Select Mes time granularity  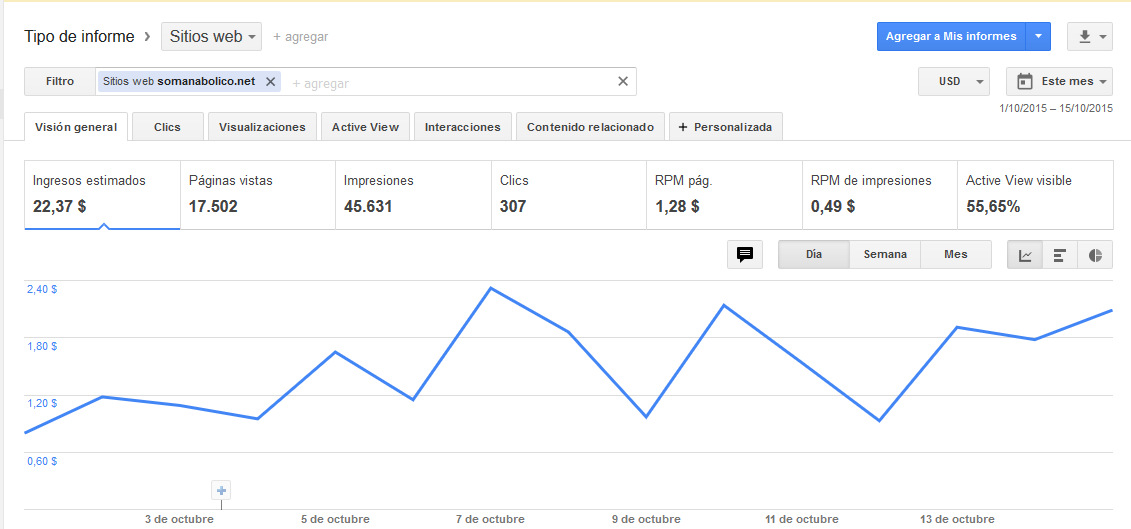pos(956,254)
